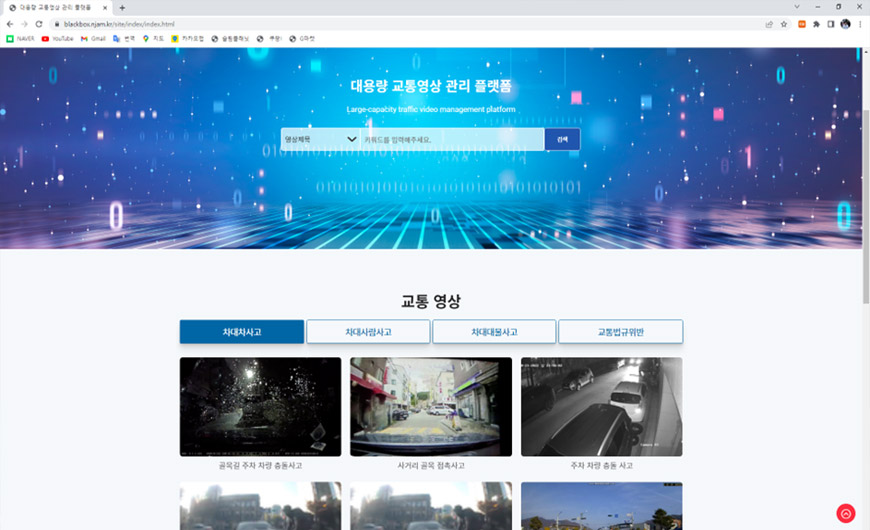Switch to the 차대사람사고 tab

[368, 332]
